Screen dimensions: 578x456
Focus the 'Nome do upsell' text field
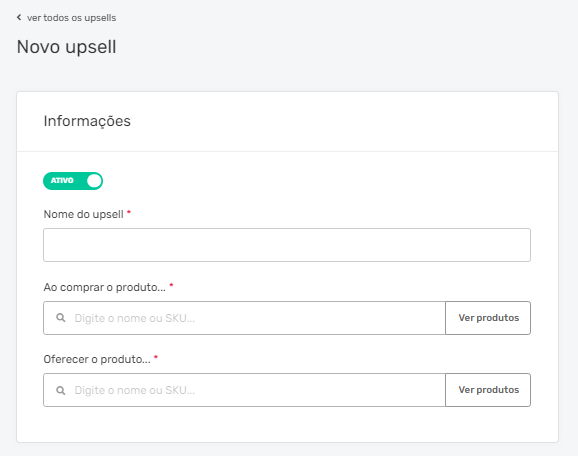pyautogui.click(x=287, y=245)
